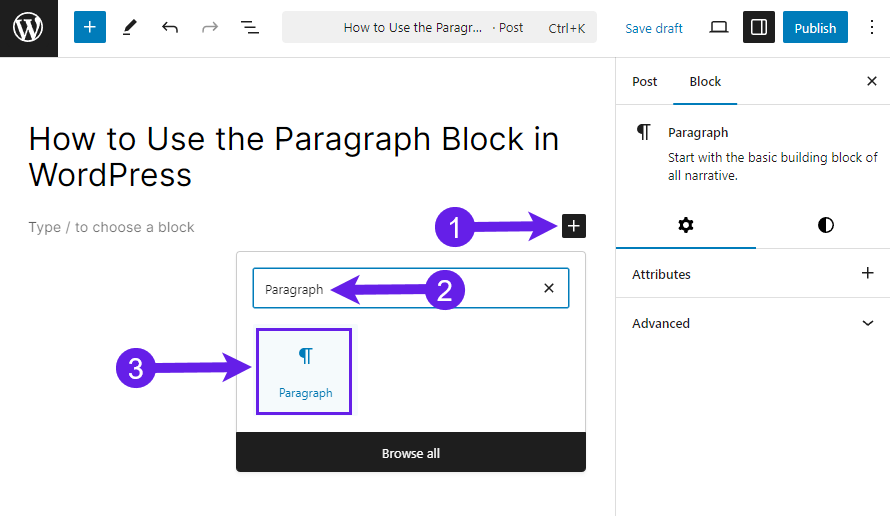Click the WordPress logo icon

pyautogui.click(x=28, y=28)
